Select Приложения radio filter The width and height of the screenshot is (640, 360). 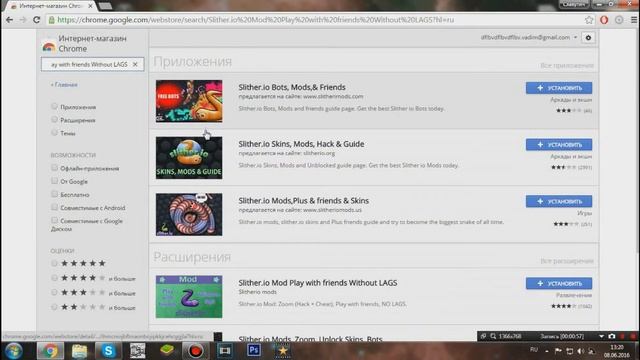54,107
